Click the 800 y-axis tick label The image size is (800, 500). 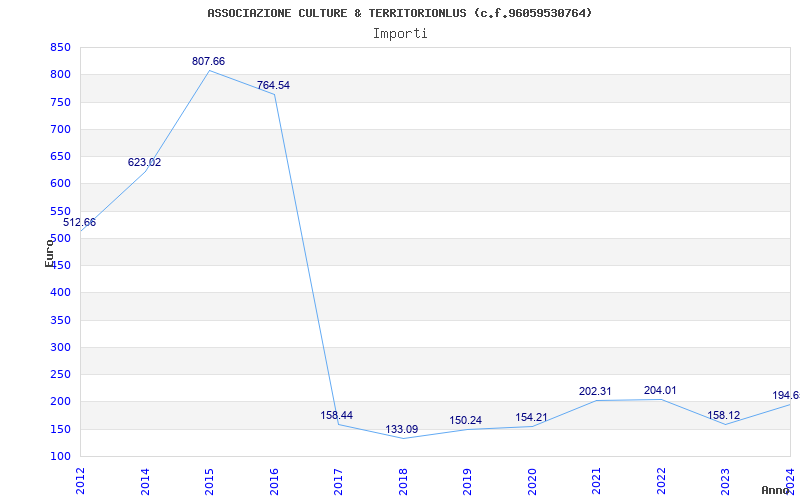60,74
